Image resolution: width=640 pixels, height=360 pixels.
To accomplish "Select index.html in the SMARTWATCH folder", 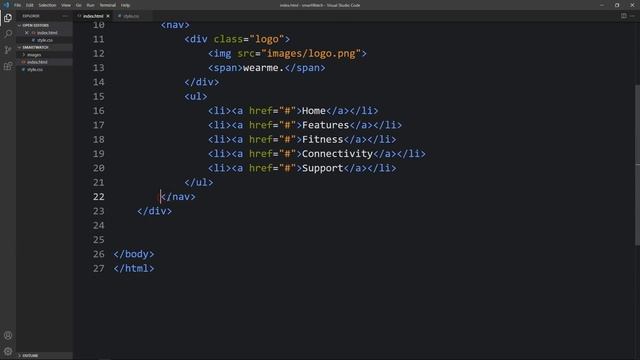I will pos(37,62).
